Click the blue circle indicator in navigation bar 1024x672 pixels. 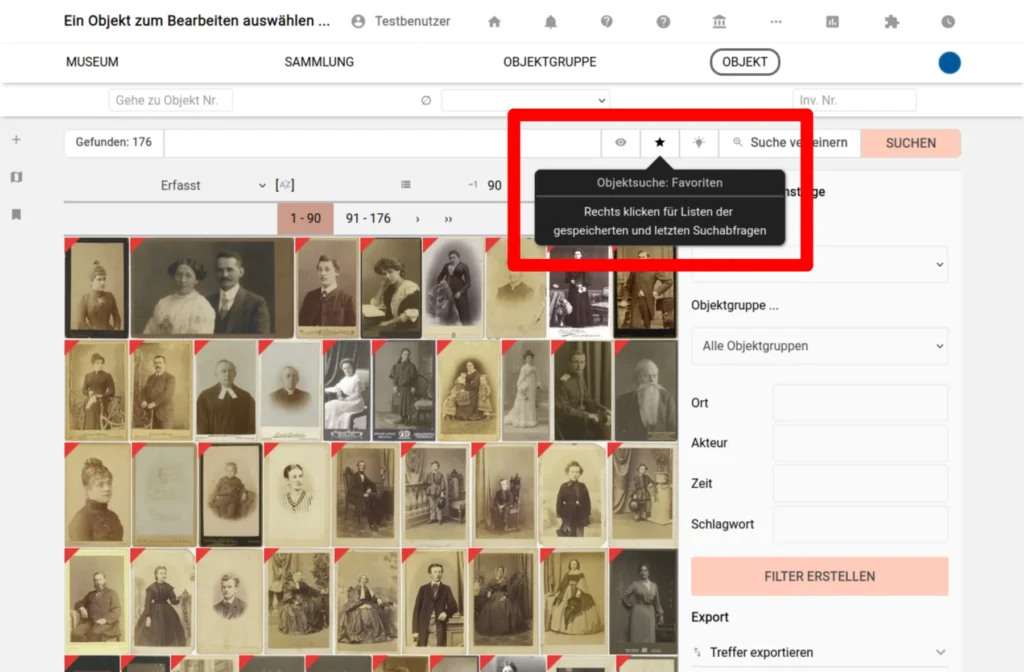click(949, 63)
